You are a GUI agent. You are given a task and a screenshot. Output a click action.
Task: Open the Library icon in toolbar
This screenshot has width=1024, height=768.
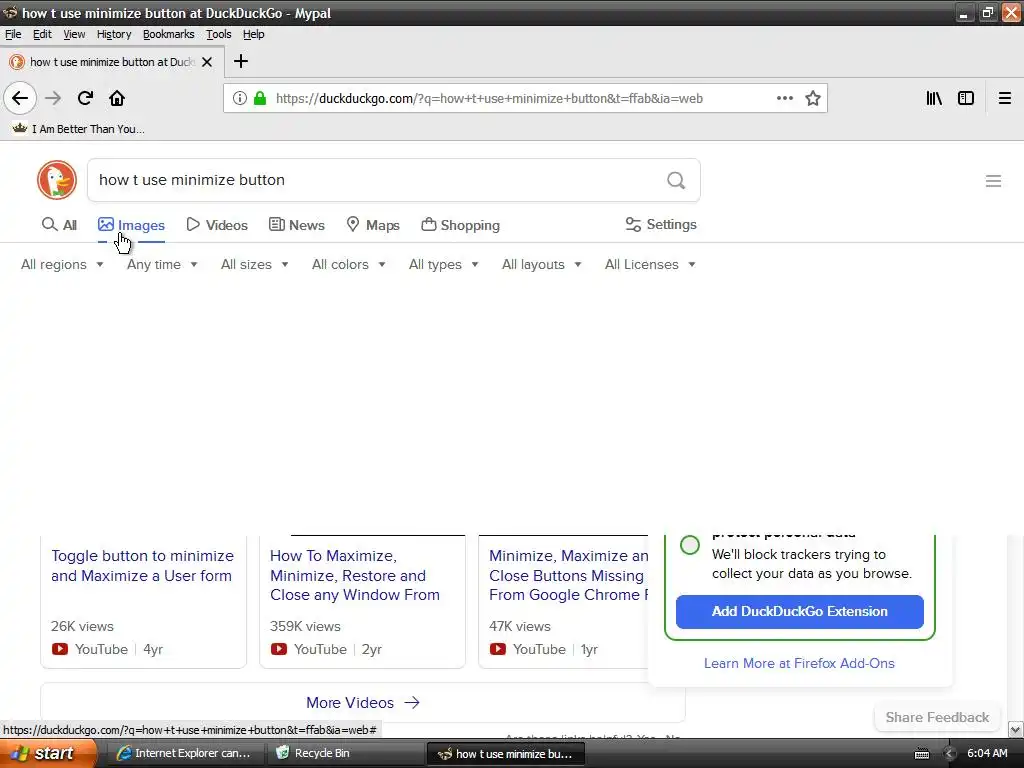coord(934,99)
